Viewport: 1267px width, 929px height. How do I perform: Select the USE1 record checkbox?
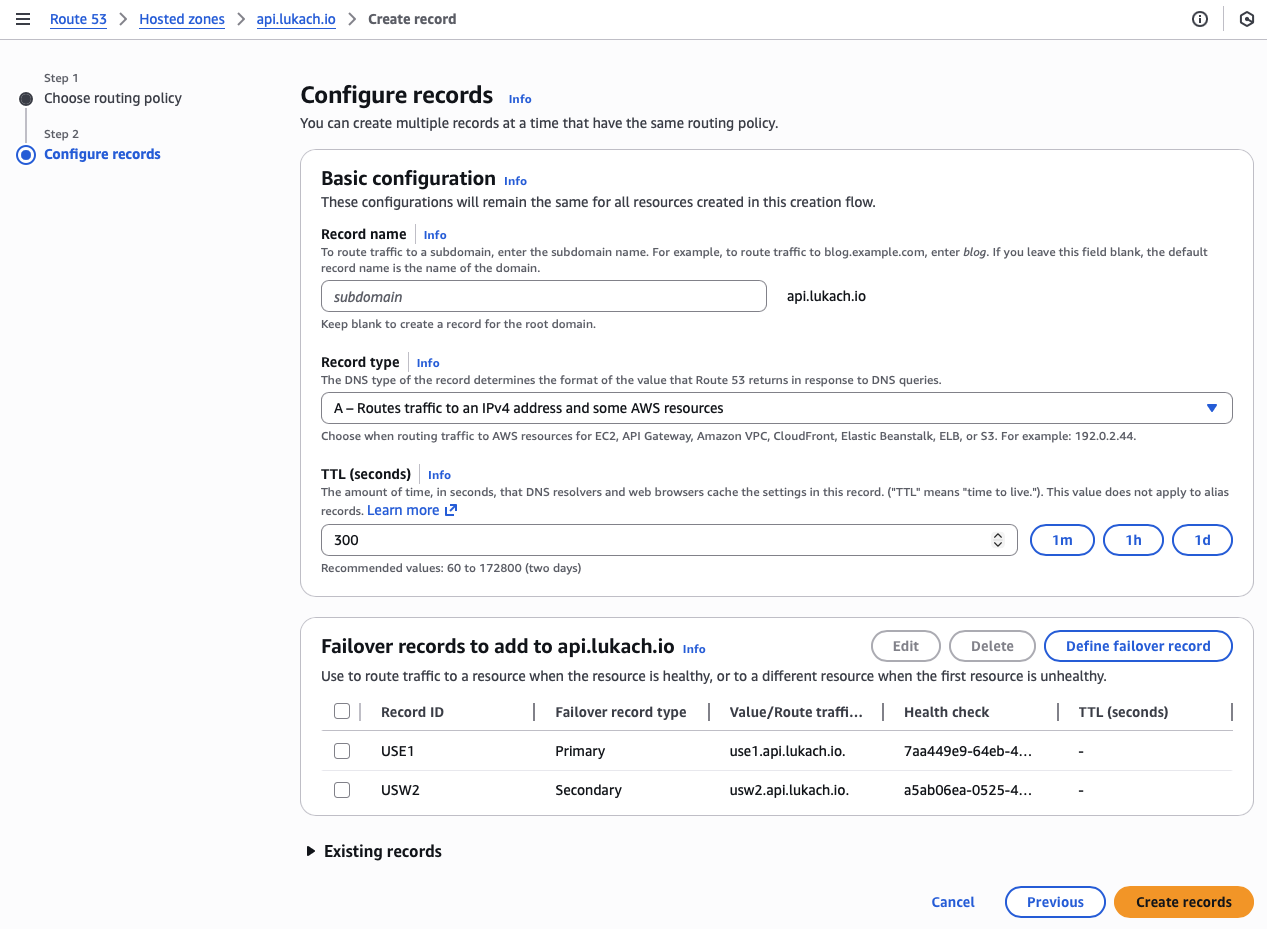(342, 751)
